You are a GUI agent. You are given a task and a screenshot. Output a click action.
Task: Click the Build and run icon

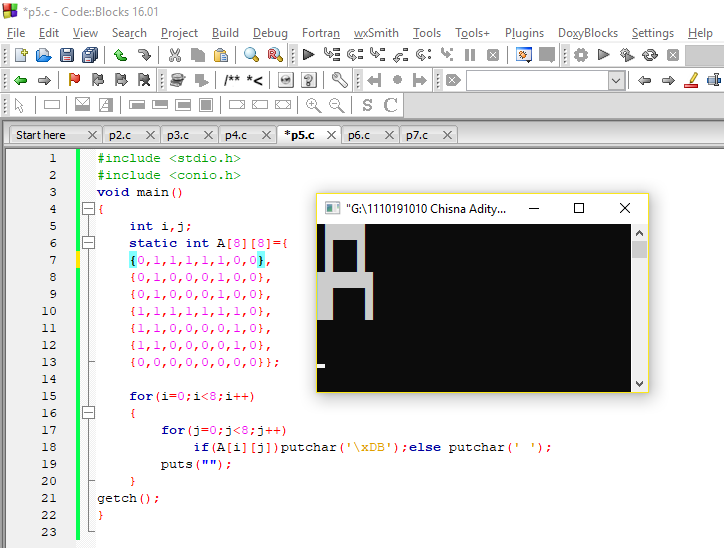[626, 55]
